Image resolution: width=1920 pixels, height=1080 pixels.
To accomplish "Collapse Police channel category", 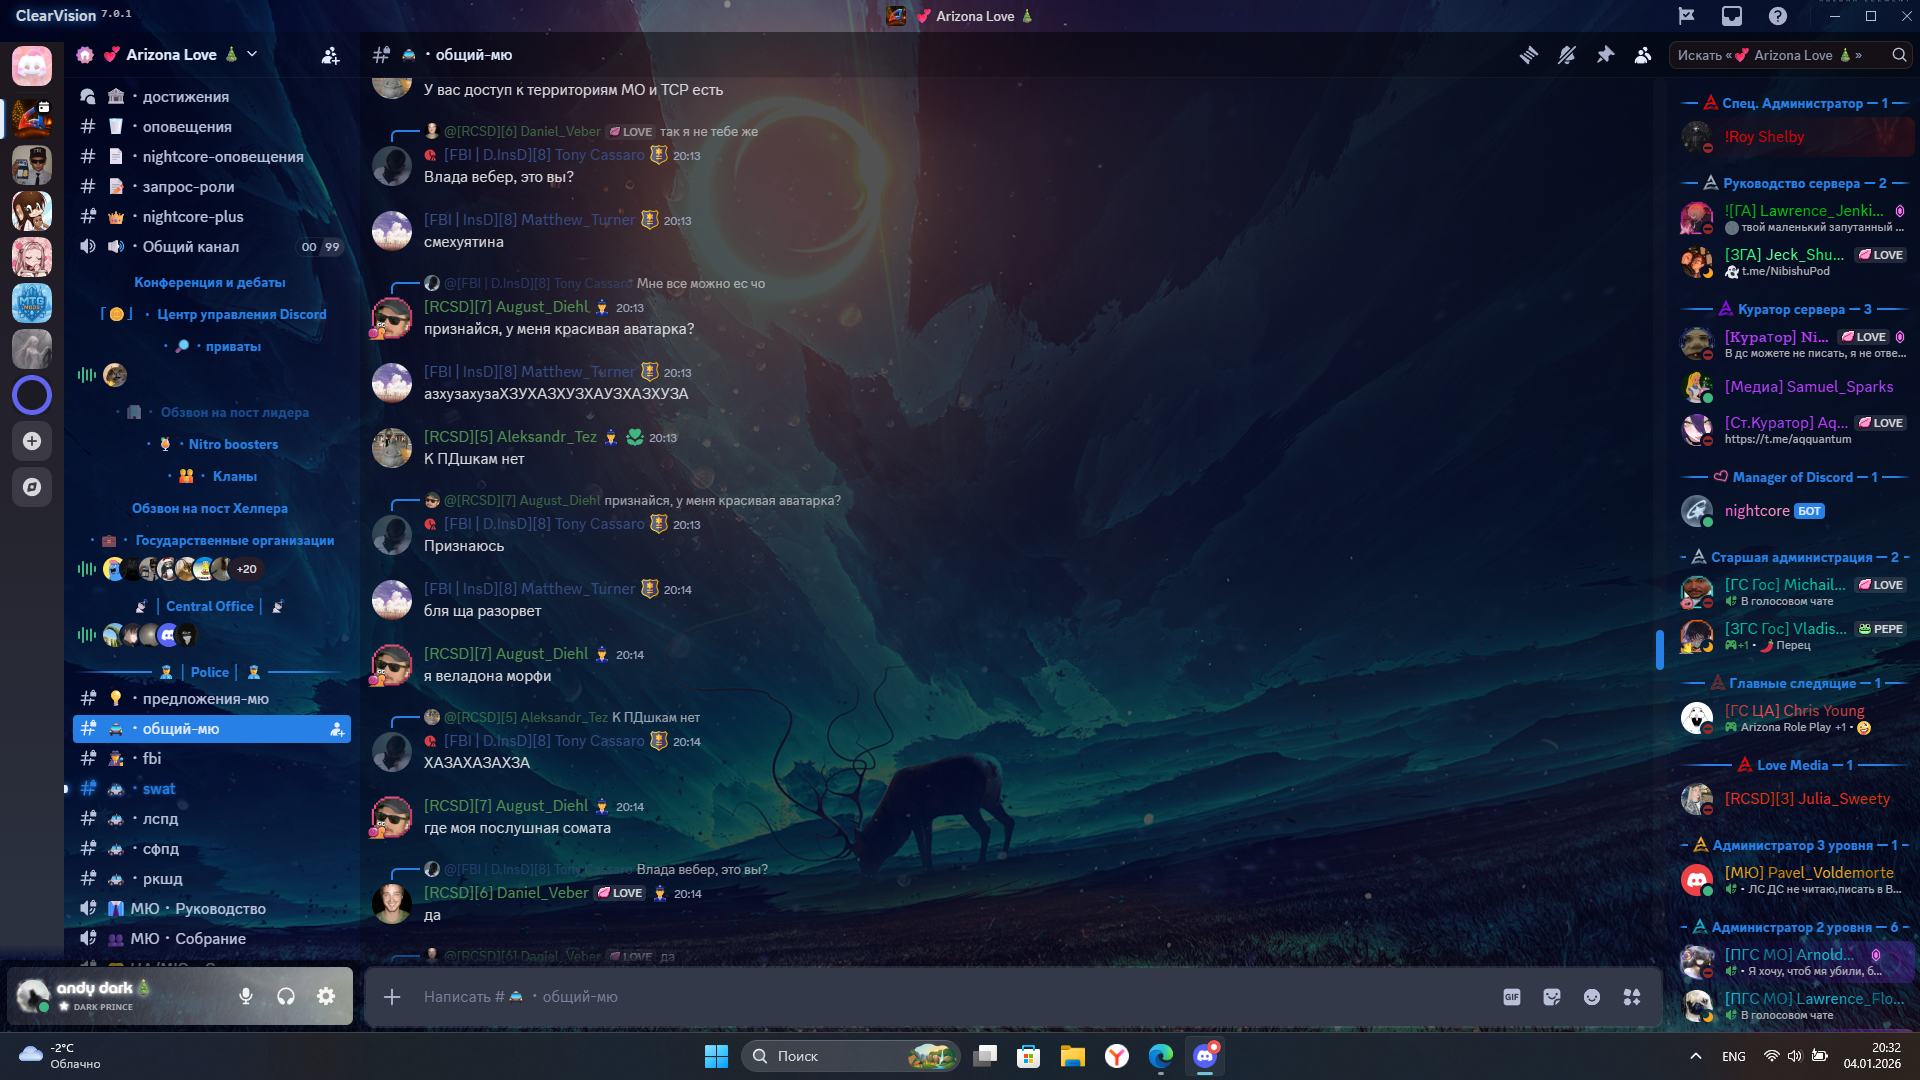I will click(209, 672).
